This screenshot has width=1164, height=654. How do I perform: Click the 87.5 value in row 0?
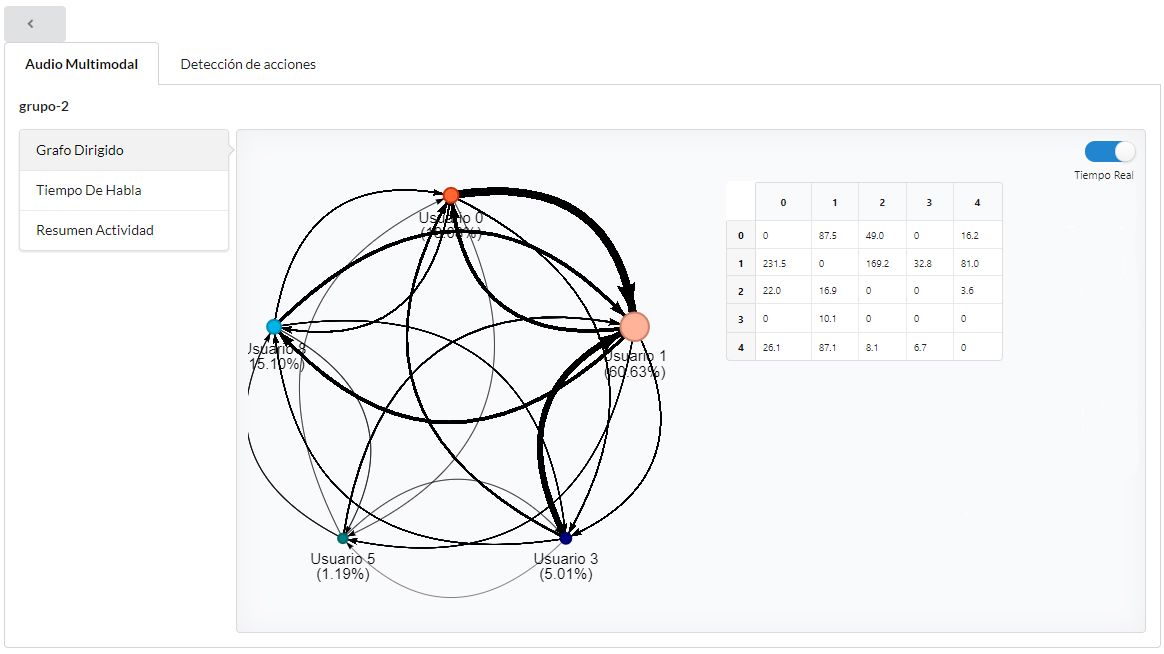click(x=827, y=236)
